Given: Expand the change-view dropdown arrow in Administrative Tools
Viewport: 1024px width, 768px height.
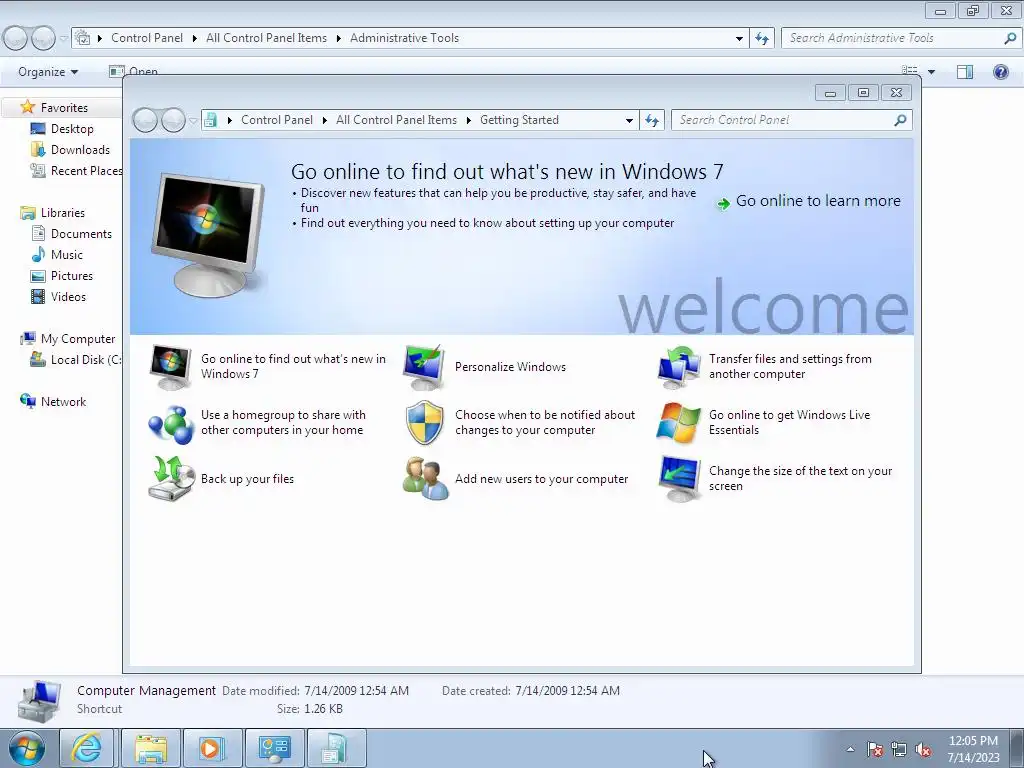Looking at the screenshot, I should pyautogui.click(x=931, y=72).
